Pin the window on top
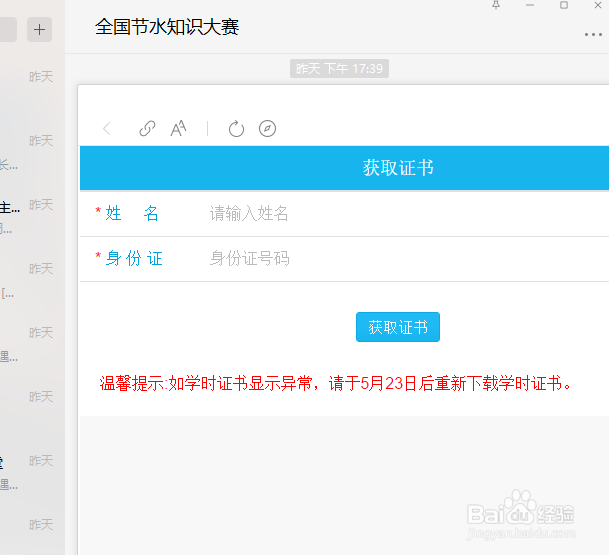The image size is (609, 555). point(496,5)
